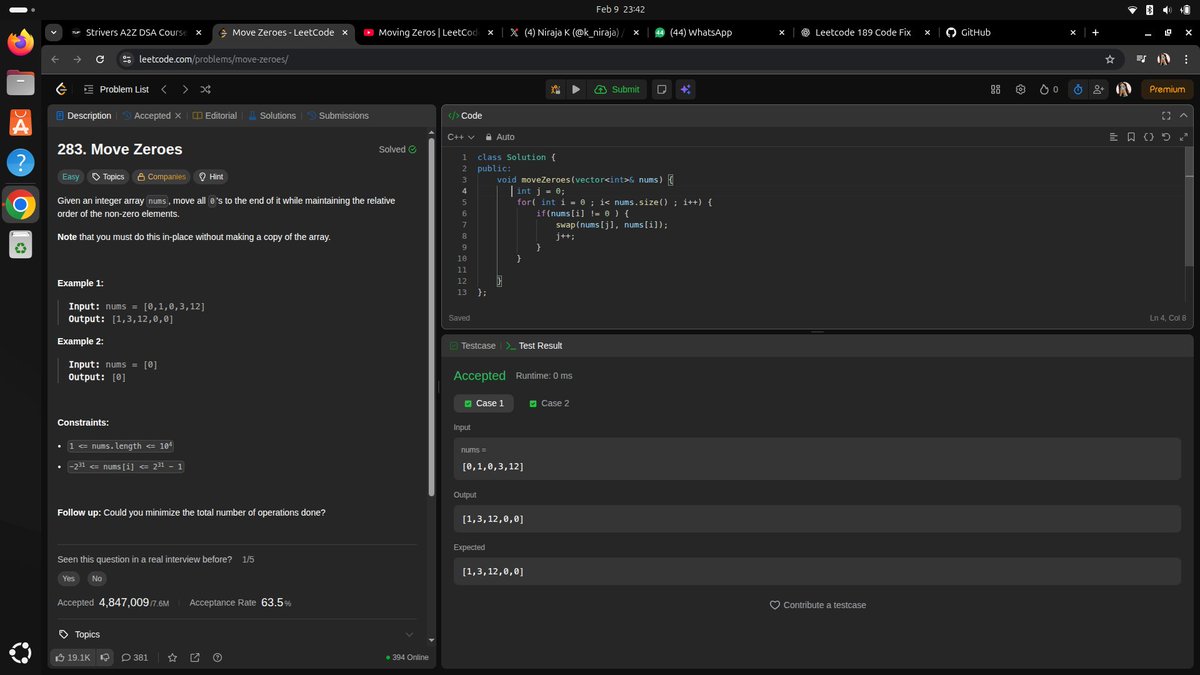Open the Editorial tab
Screen dimensions: 1200x675
(x=215, y=116)
